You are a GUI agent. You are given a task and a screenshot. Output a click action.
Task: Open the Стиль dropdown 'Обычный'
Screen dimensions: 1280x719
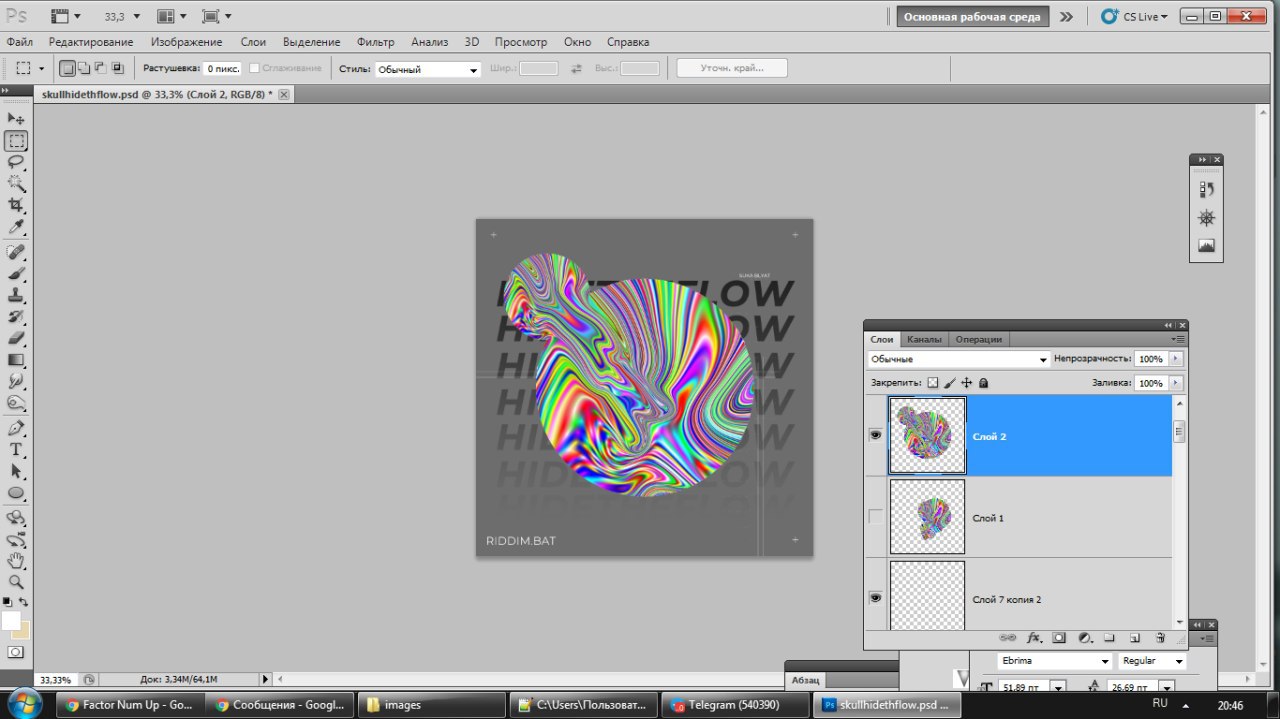click(x=428, y=69)
